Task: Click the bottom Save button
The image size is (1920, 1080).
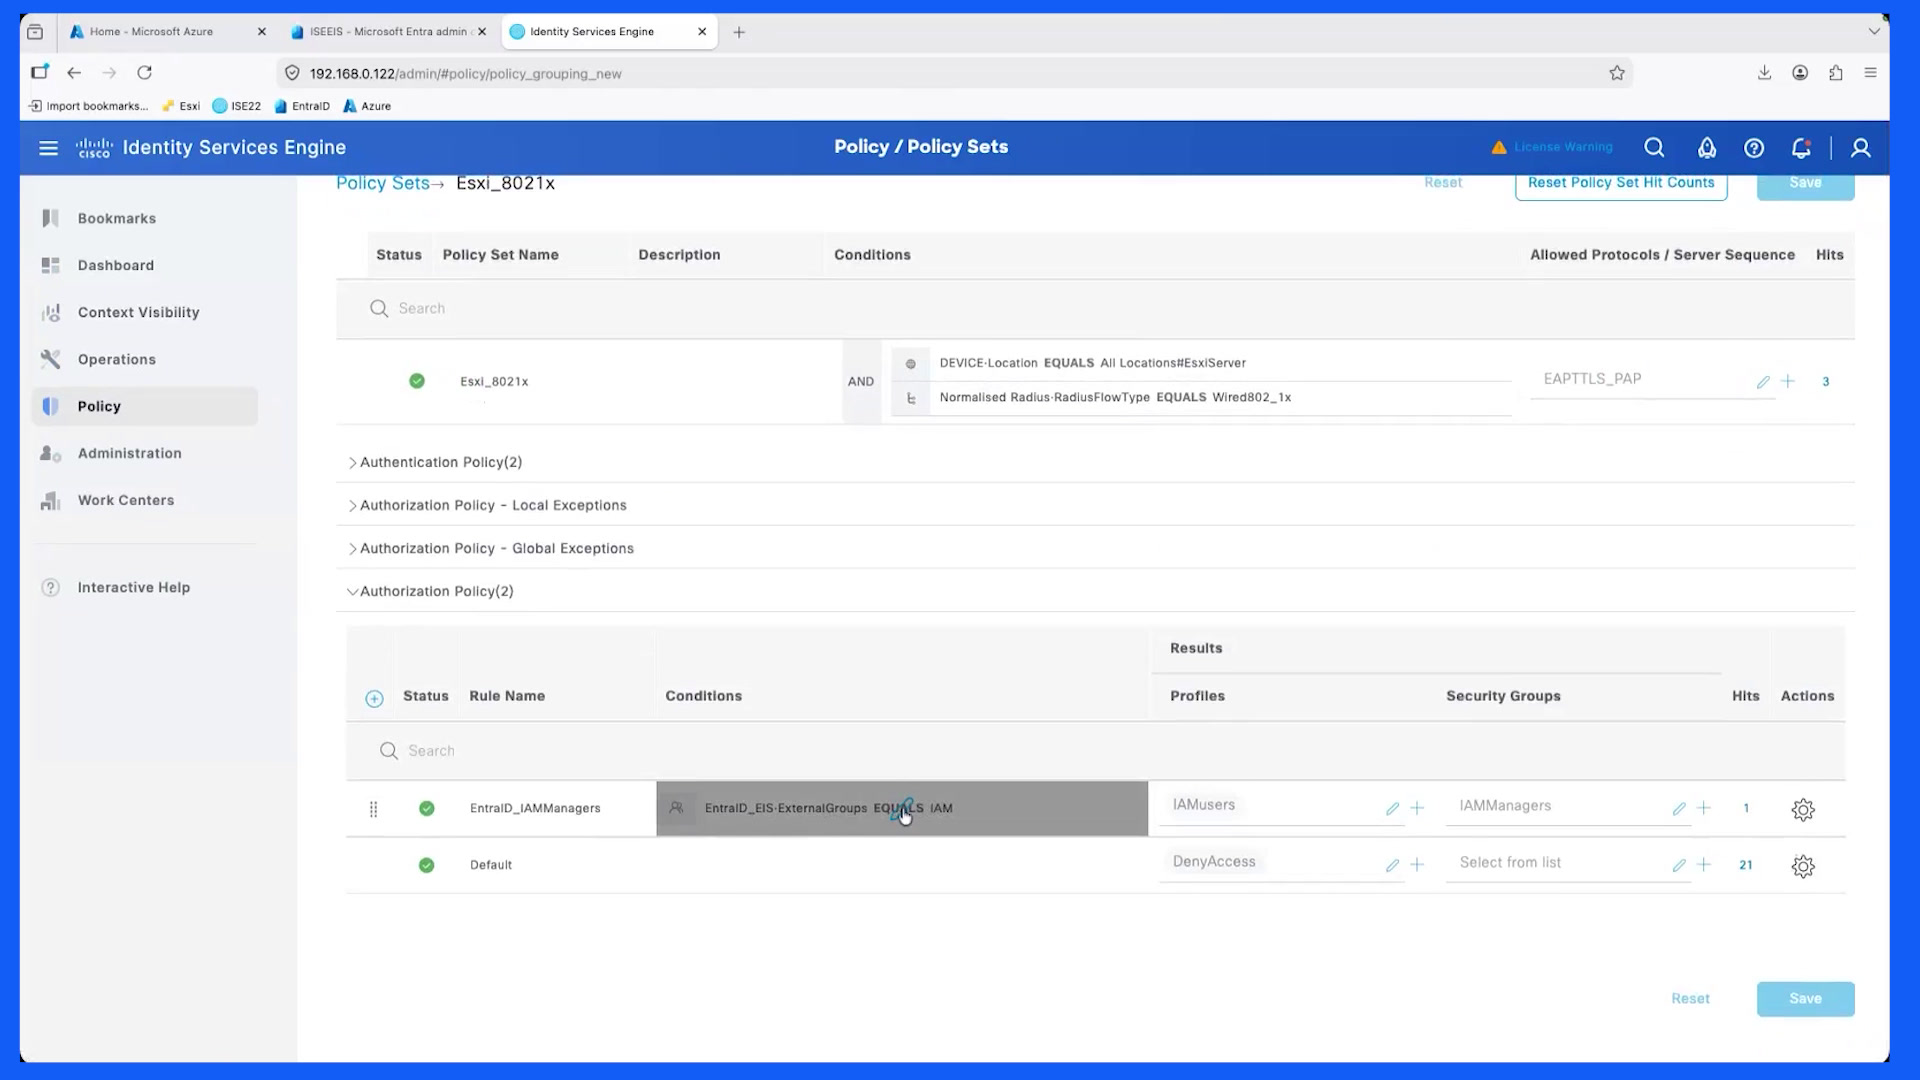Action: [x=1805, y=999]
